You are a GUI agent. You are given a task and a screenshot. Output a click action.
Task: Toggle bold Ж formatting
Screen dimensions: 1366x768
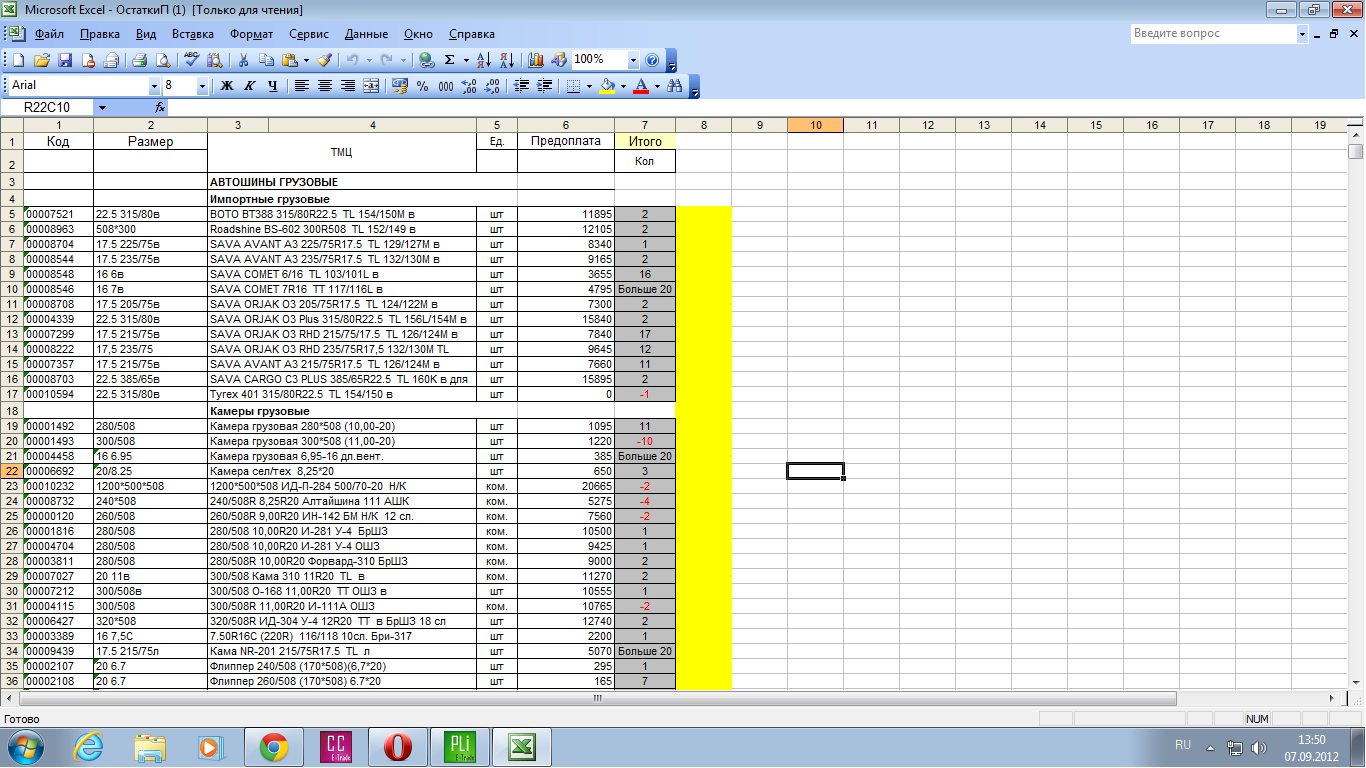coord(226,86)
